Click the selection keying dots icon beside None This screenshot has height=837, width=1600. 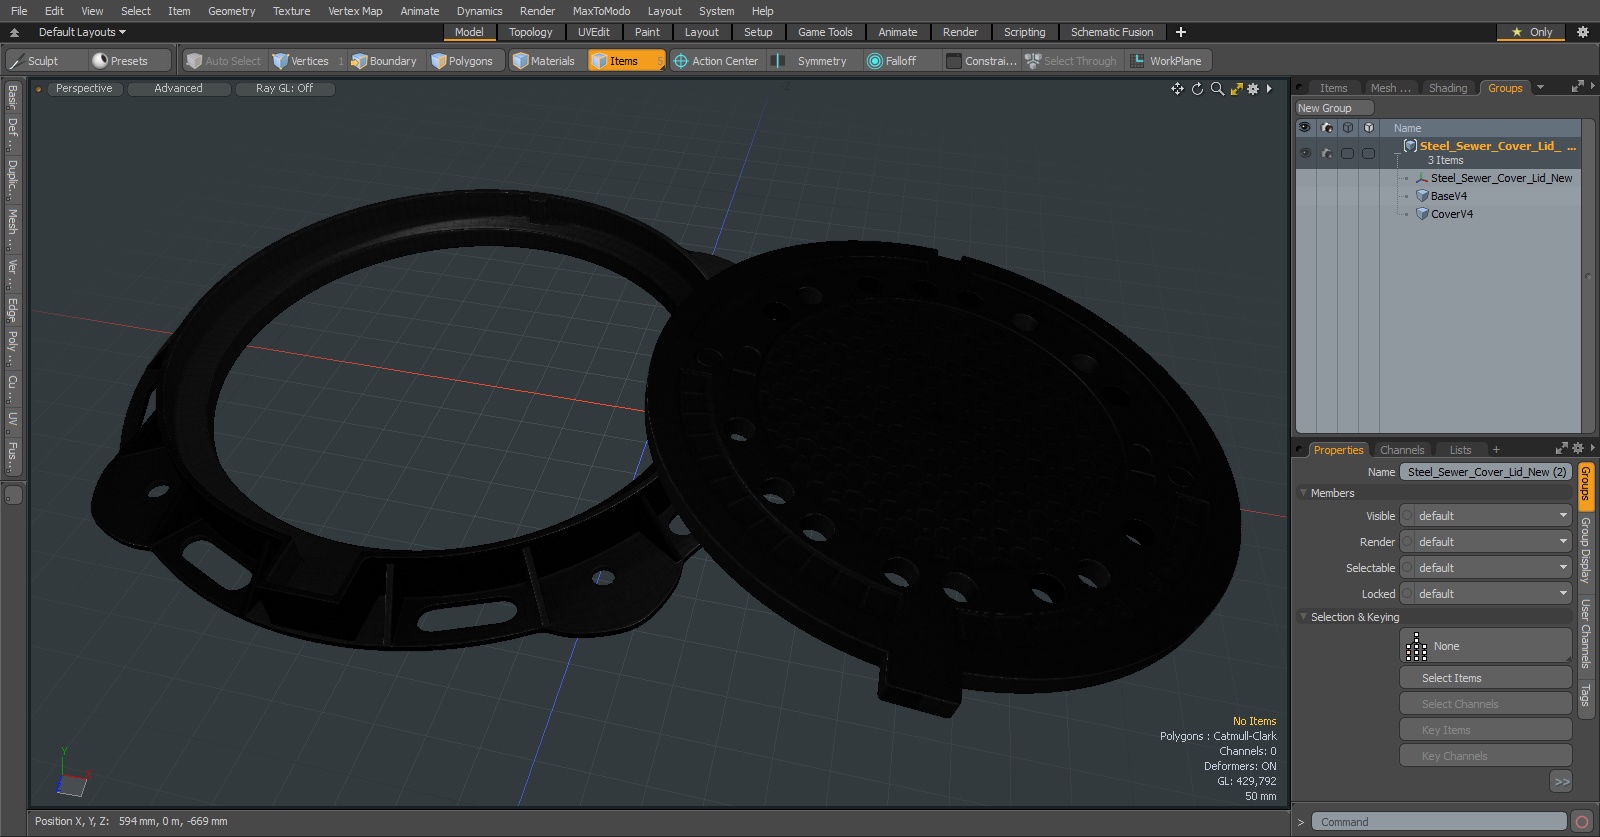[x=1416, y=647]
